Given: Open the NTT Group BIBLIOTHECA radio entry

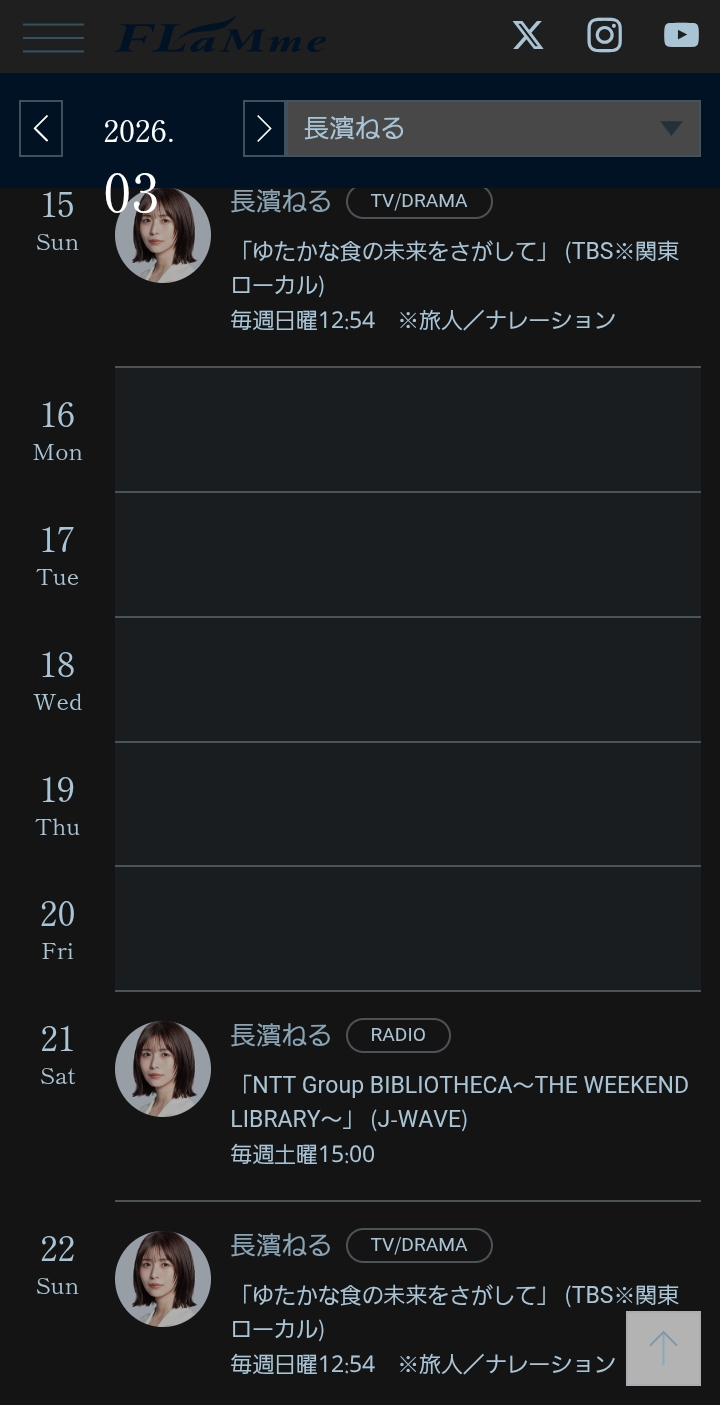Looking at the screenshot, I should point(459,1101).
